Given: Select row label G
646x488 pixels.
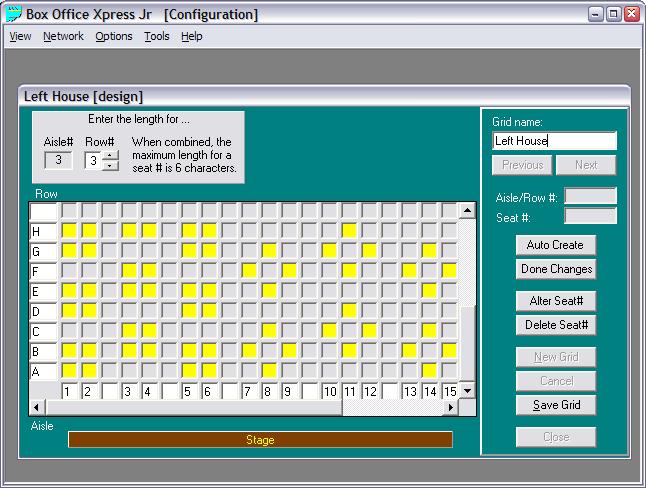Looking at the screenshot, I should pos(43,251).
